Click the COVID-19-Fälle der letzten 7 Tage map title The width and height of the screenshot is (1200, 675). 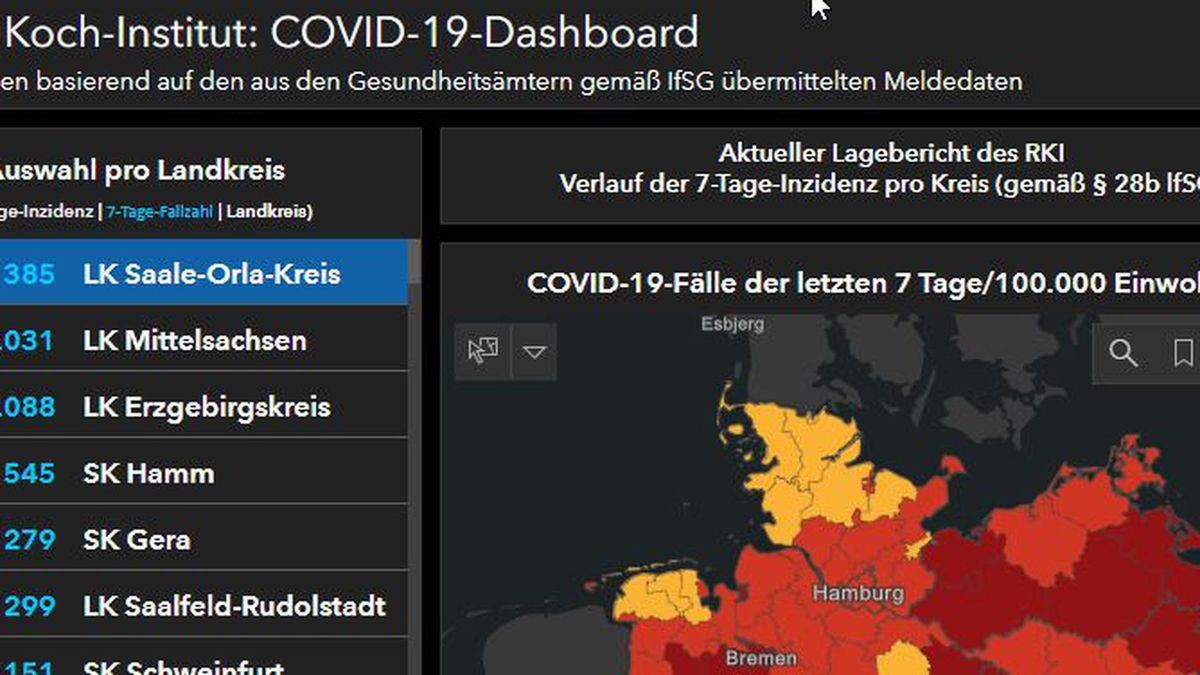click(863, 283)
